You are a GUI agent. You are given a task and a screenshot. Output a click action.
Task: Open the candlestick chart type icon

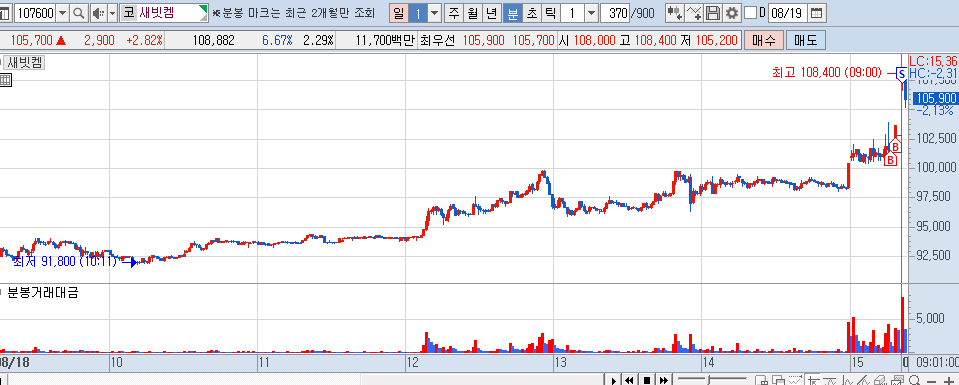coord(675,12)
